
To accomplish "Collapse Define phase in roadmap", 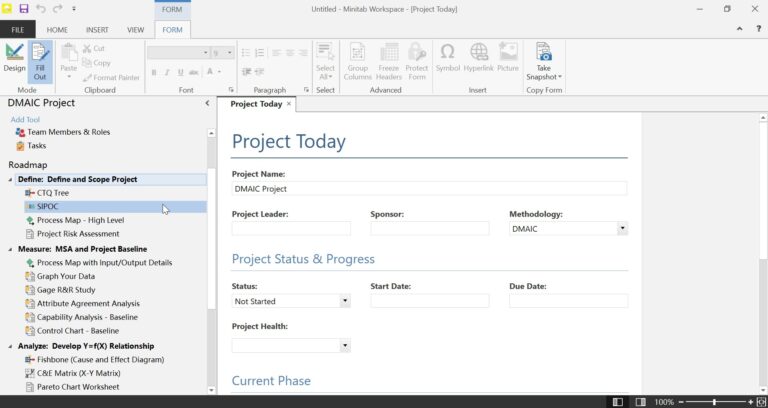I will 10,180.
